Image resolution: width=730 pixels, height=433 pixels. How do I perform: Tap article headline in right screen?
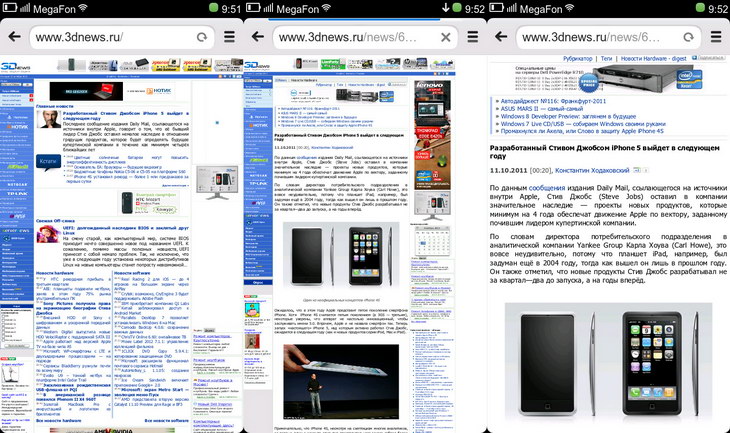click(x=604, y=152)
